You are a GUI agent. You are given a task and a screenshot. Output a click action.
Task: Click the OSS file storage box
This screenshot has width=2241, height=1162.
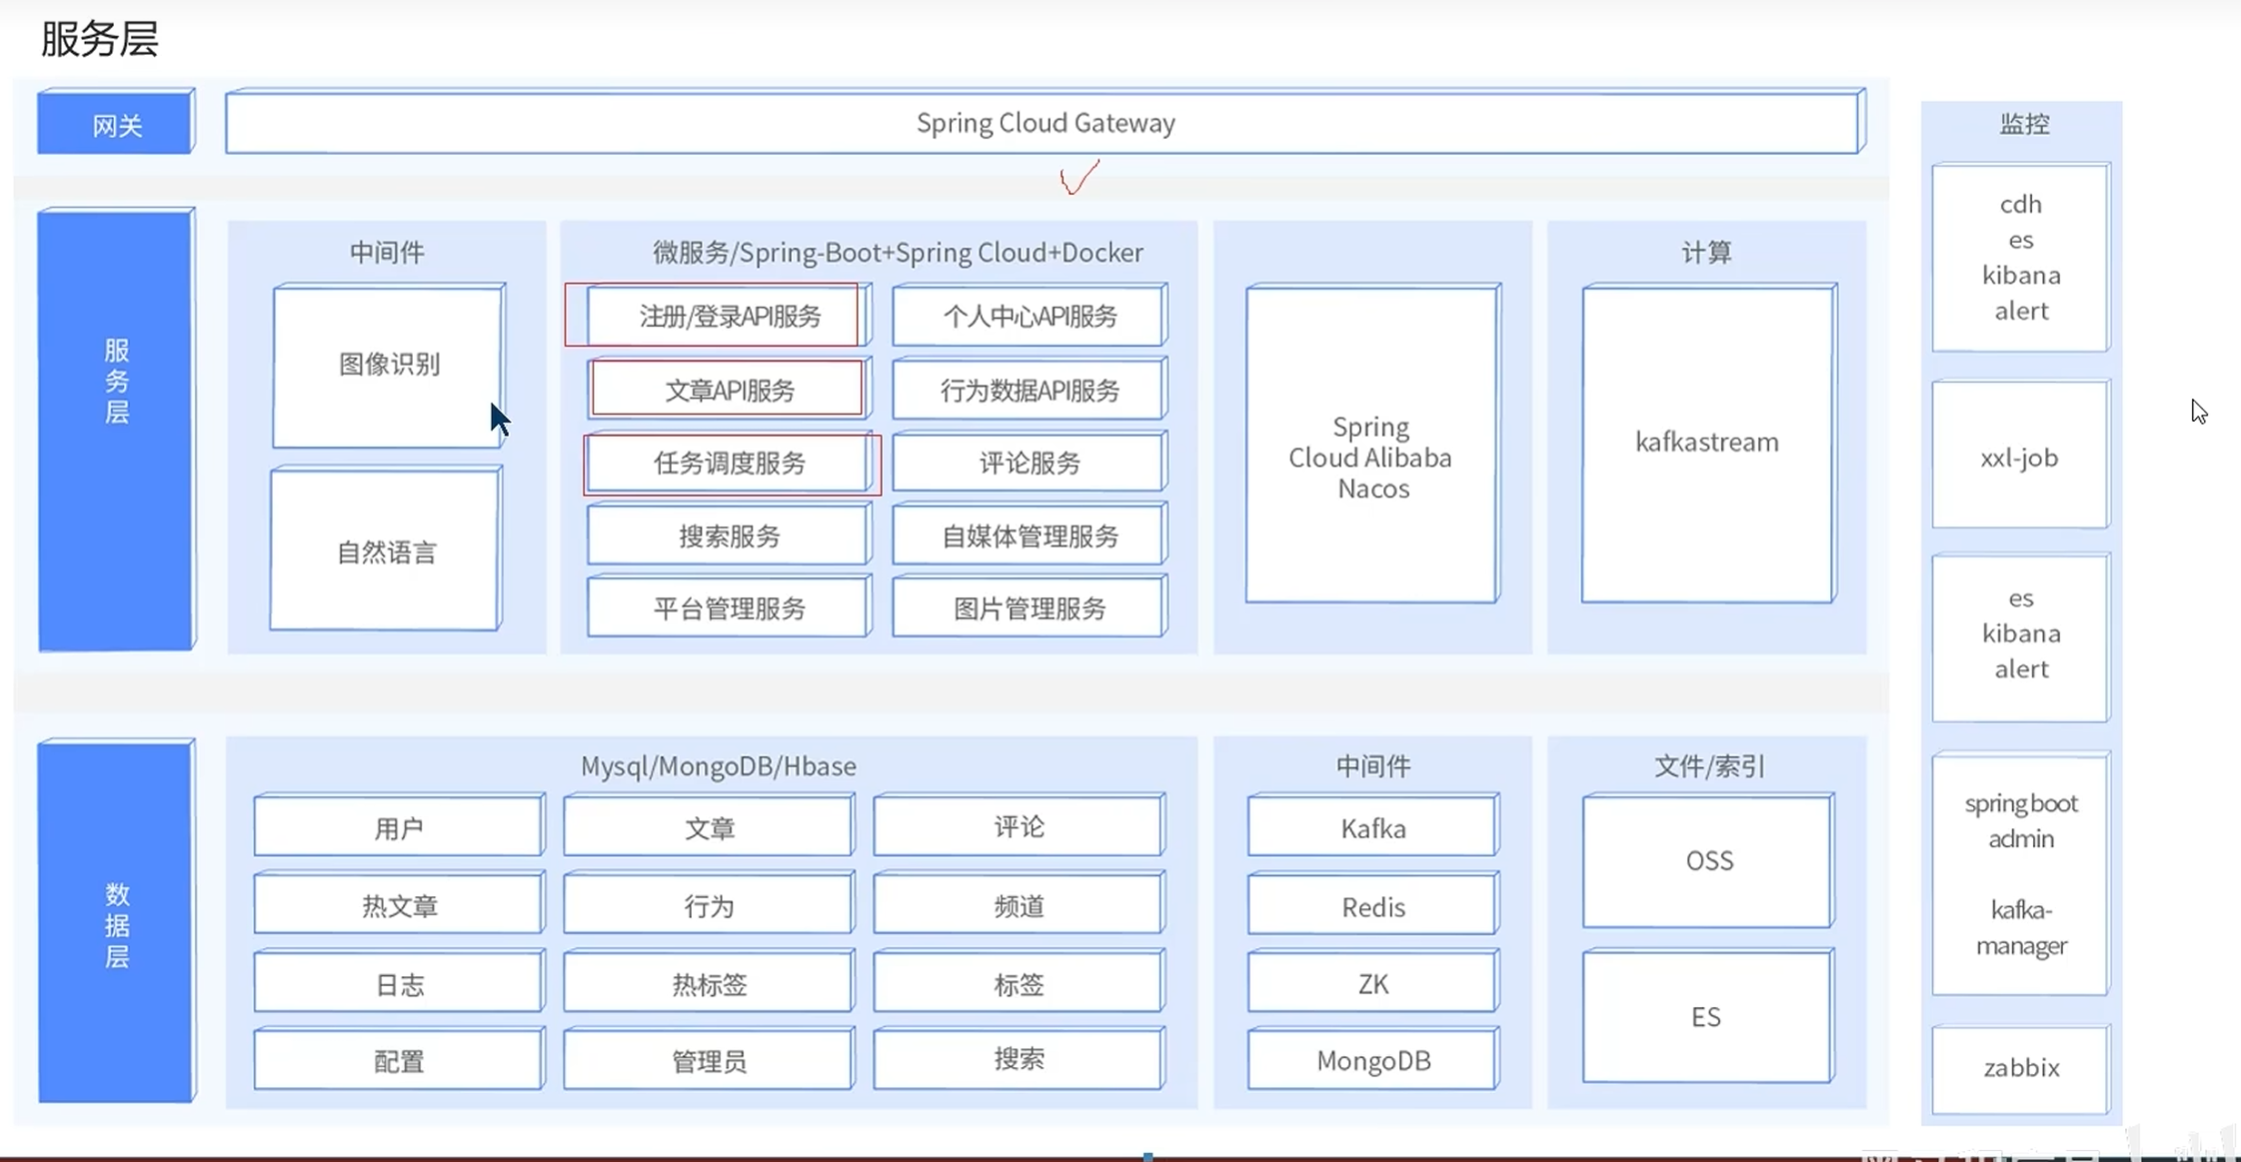[x=1708, y=861]
